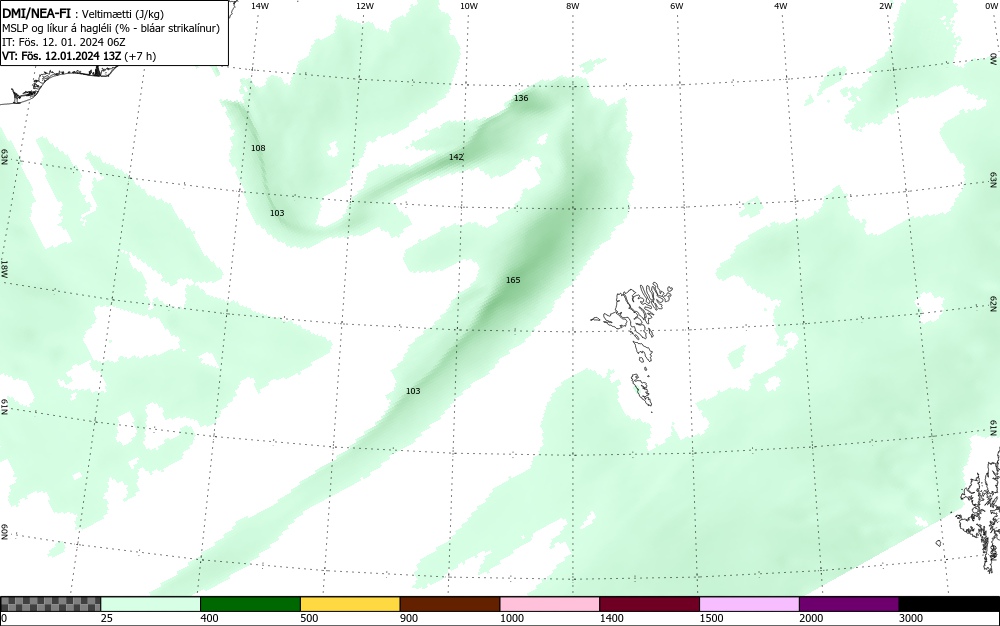Click the 142 CAPE value label
Image resolution: width=1000 pixels, height=626 pixels.
coord(456,157)
